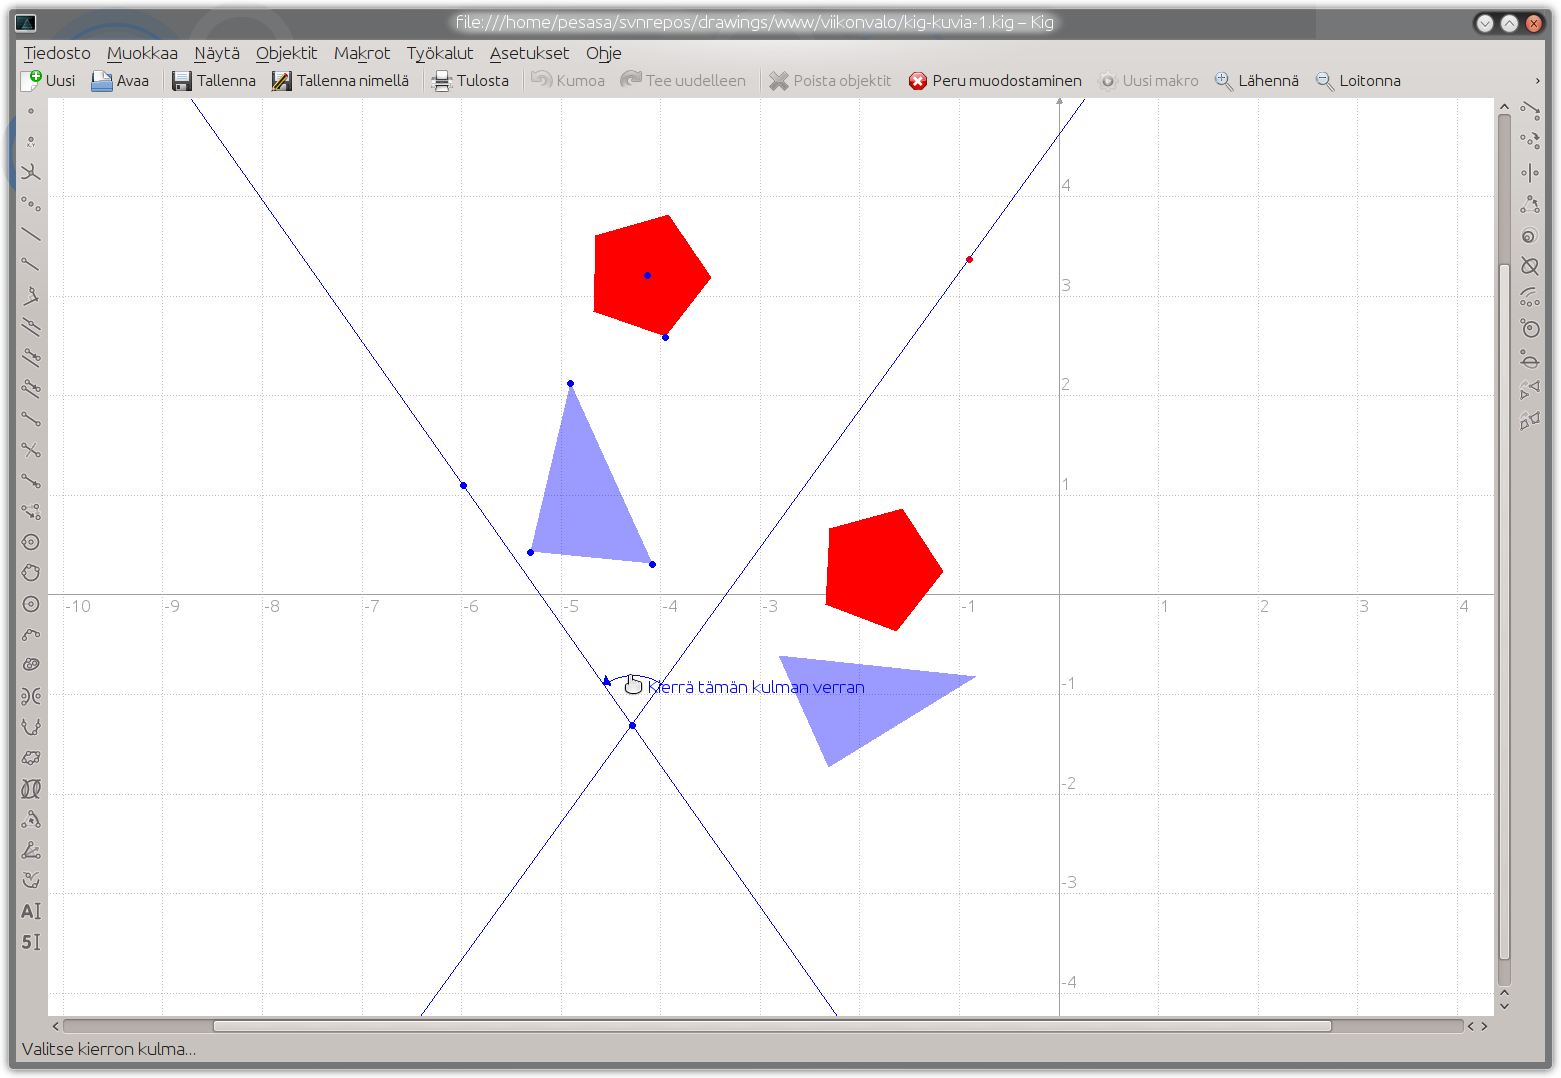This screenshot has height=1078, width=1561.
Task: Select the projective quadrilaterals transformation tool
Action: [x=1530, y=420]
